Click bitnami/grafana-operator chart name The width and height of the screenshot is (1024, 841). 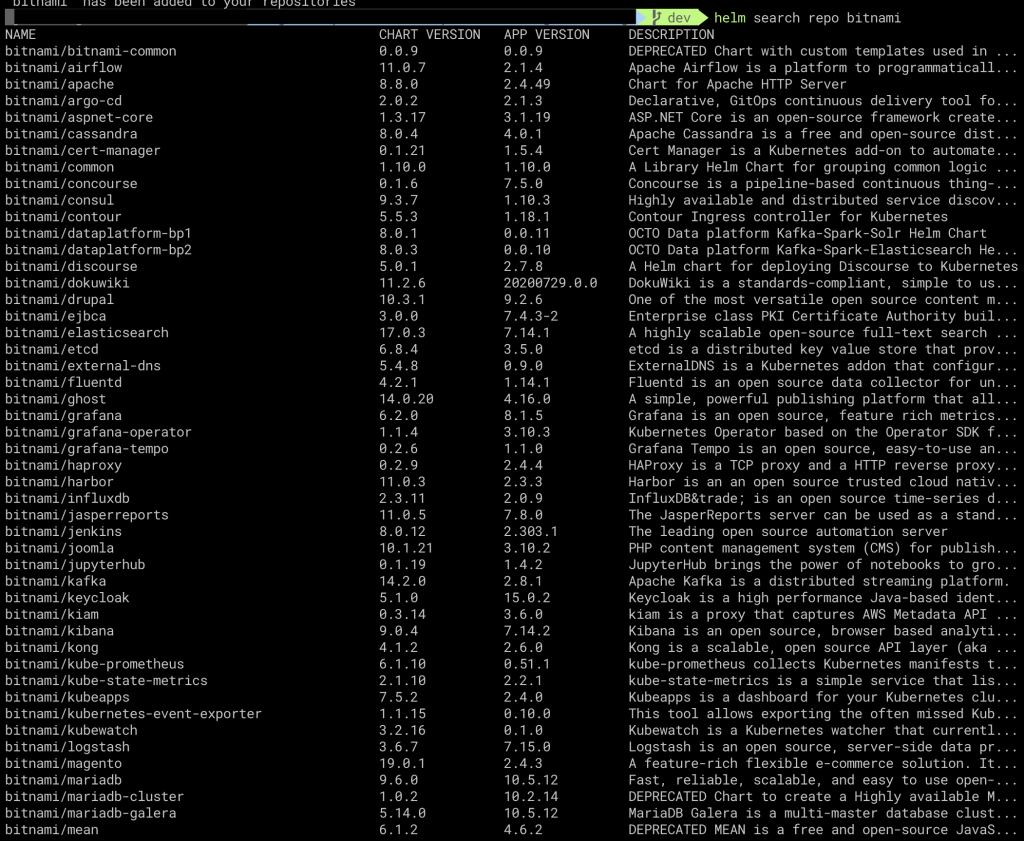coord(99,432)
